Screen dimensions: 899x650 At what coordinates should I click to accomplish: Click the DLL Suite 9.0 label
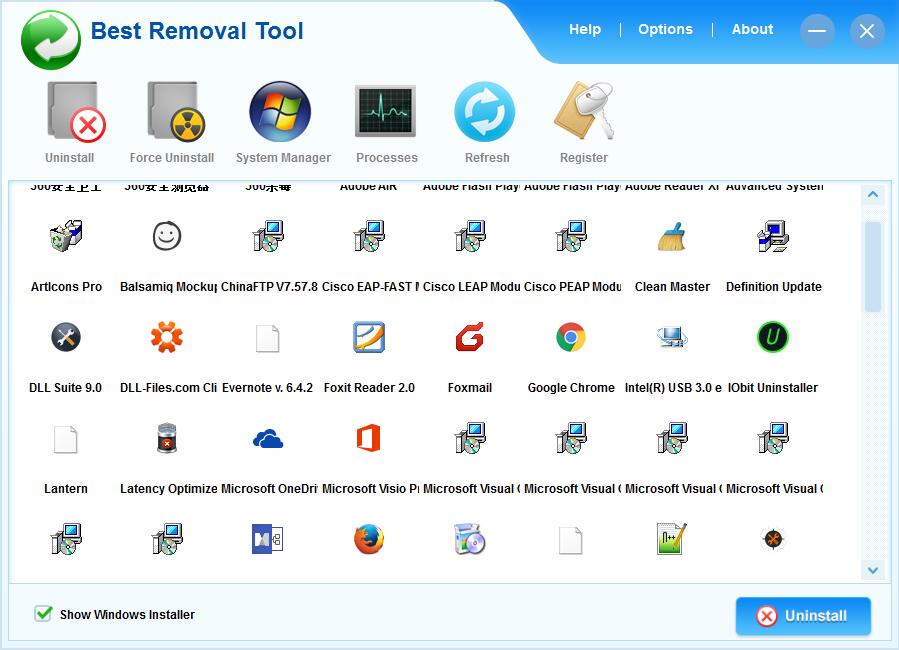(65, 388)
